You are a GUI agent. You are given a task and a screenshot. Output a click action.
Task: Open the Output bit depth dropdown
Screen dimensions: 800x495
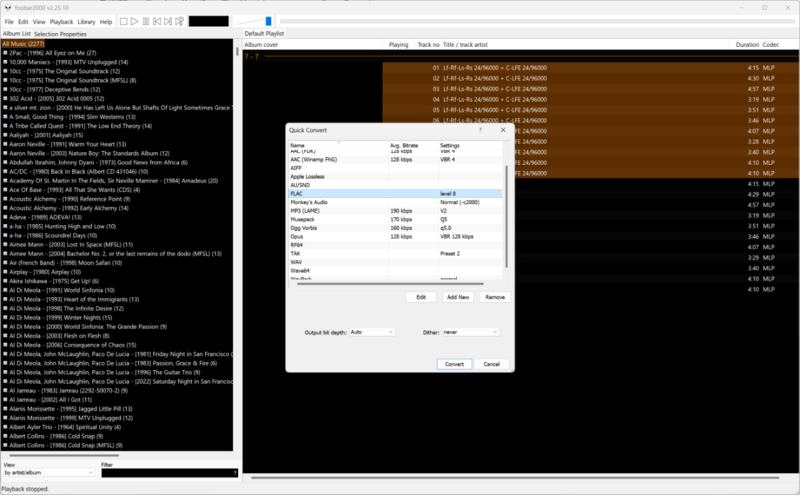pyautogui.click(x=372, y=332)
